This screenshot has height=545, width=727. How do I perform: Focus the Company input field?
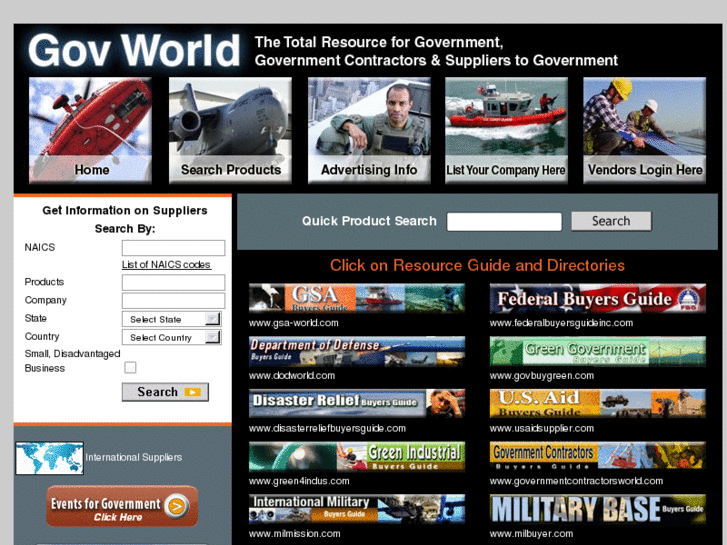point(173,301)
